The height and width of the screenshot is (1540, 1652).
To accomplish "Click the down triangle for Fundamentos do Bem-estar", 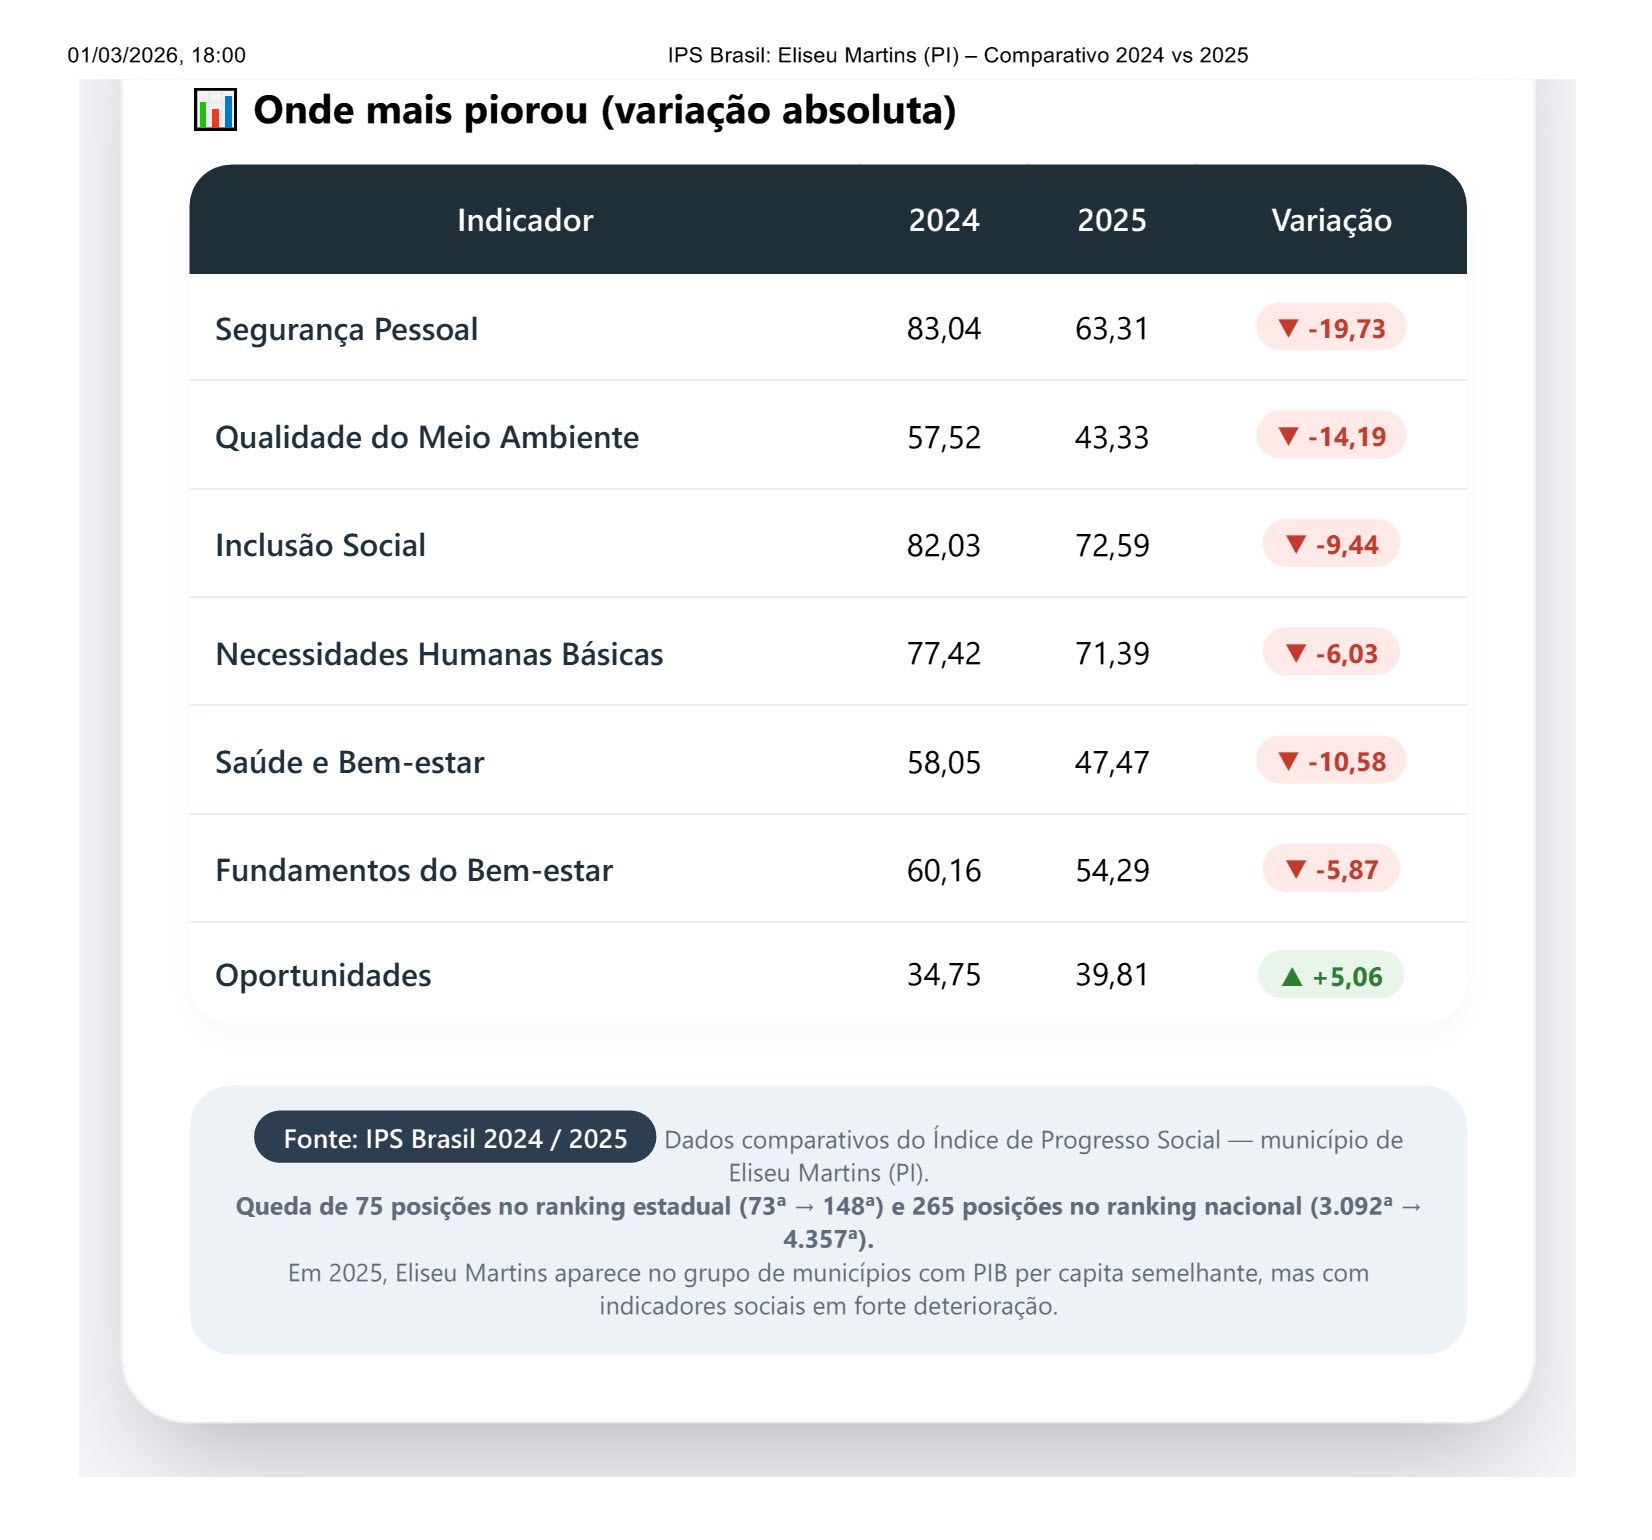I will coord(1296,870).
